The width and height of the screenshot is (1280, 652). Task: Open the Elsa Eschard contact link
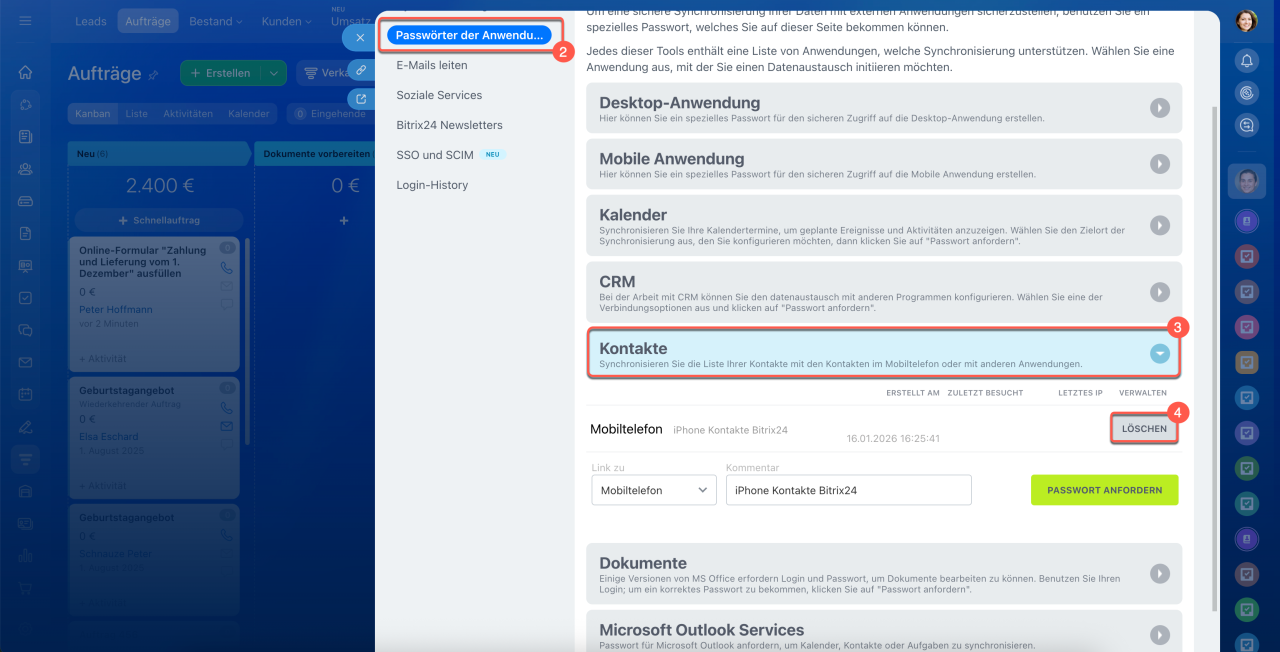109,436
